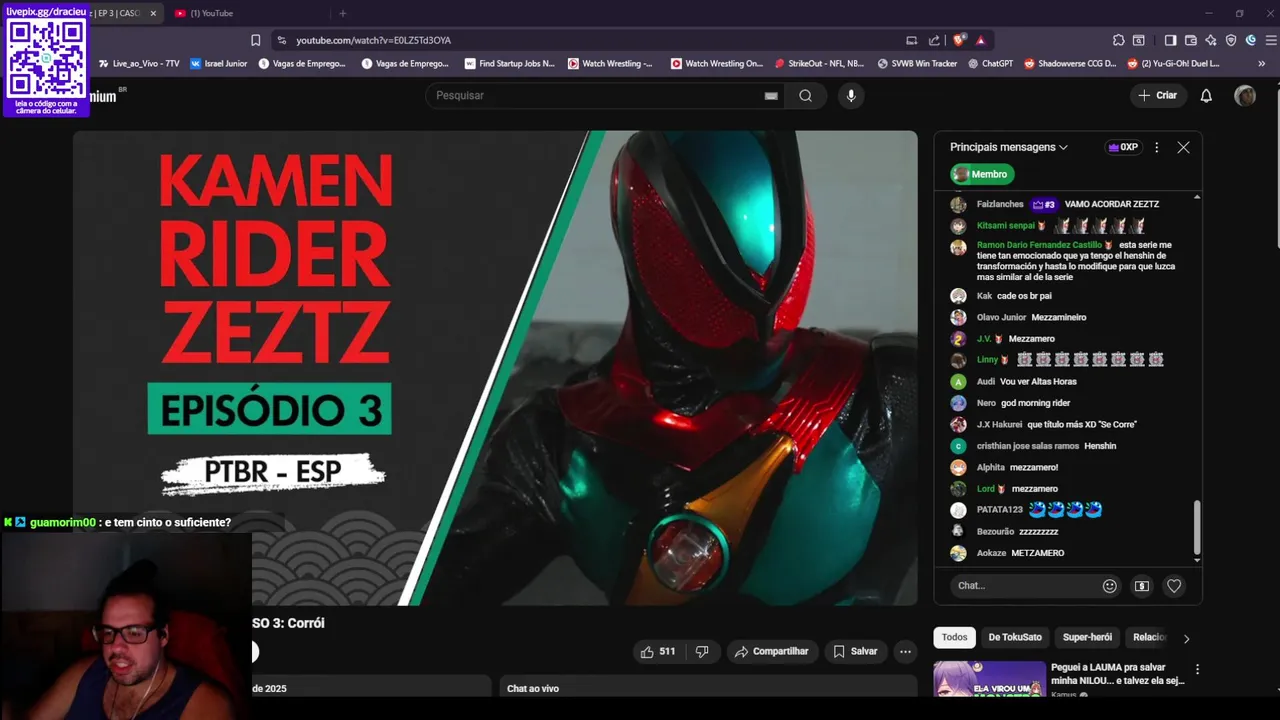Open Live_ao_Vivo - 7TV bookmark
This screenshot has height=720, width=1280.
[138, 63]
